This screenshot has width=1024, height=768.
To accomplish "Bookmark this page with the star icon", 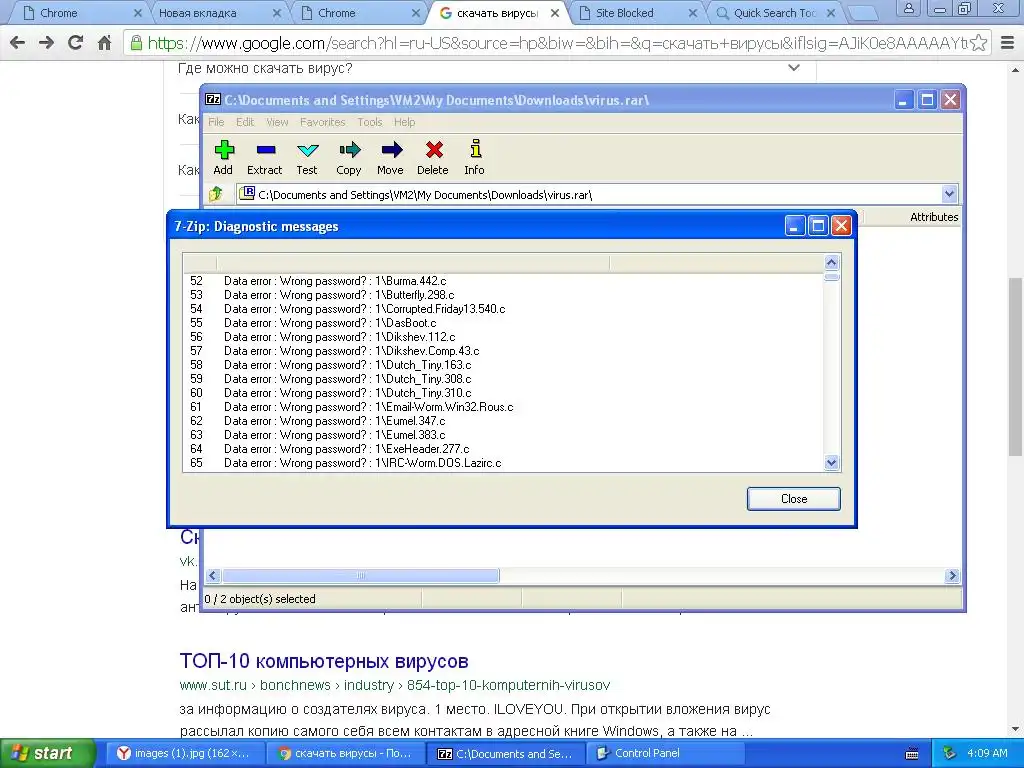I will [x=978, y=43].
